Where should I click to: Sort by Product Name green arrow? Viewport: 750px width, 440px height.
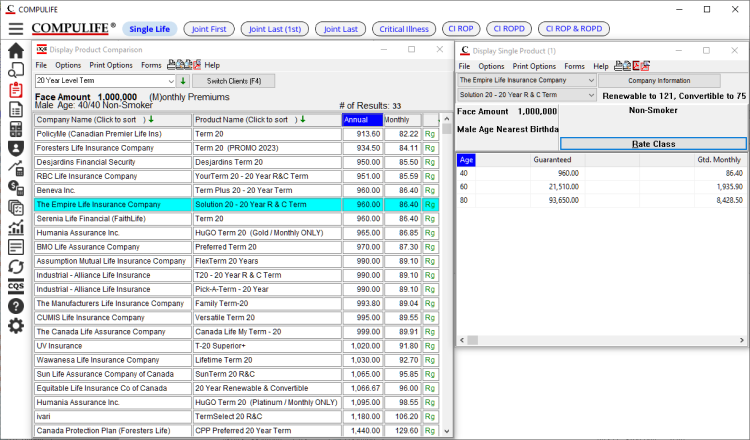tap(302, 119)
